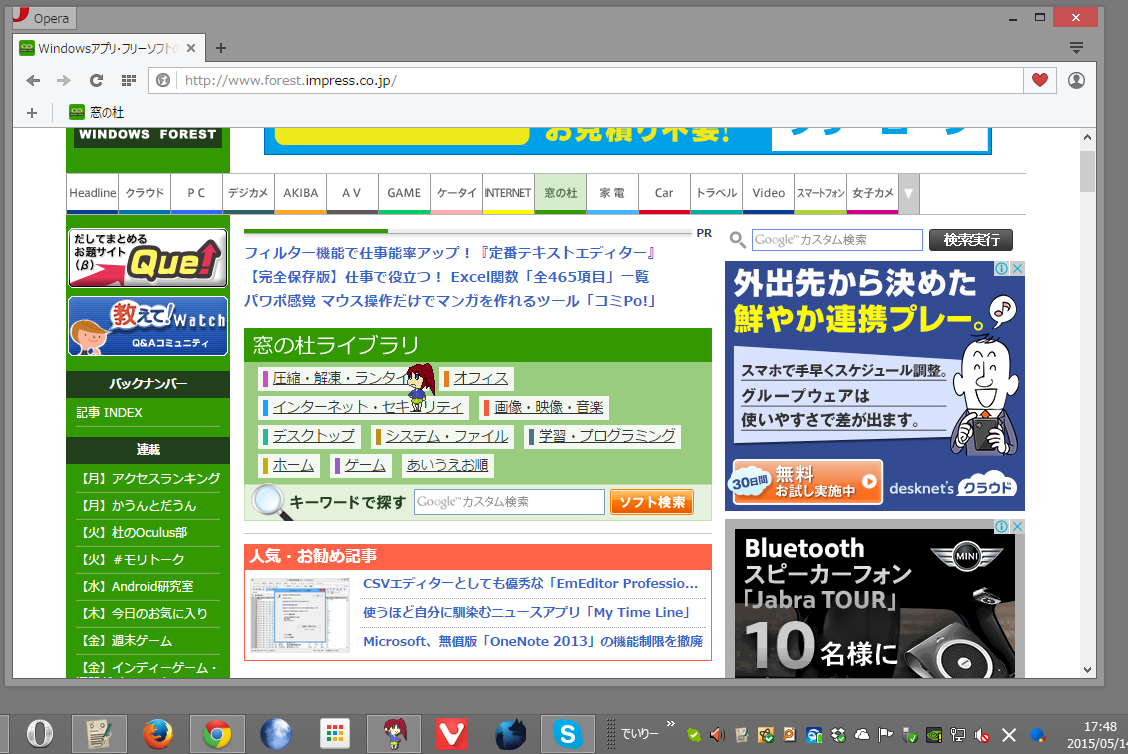
Task: Switch to the GAME category tab
Action: click(403, 192)
